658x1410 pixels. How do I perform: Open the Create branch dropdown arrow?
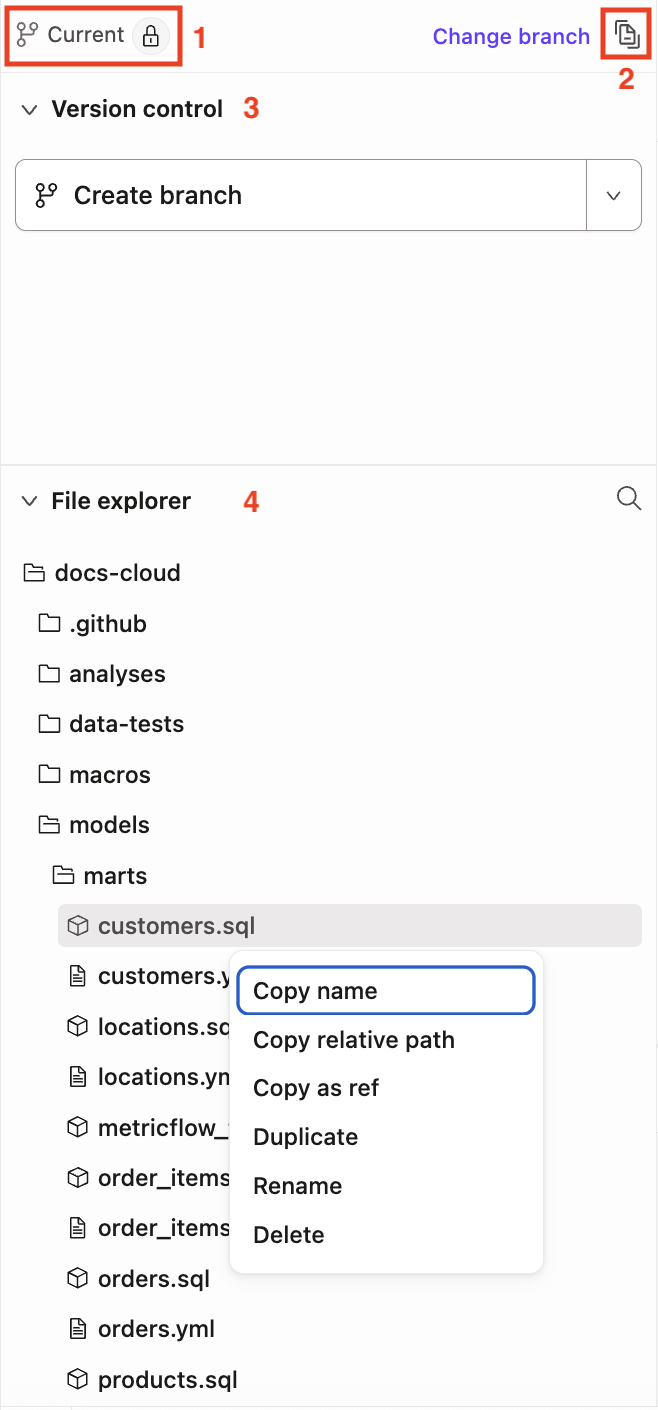pyautogui.click(x=614, y=195)
